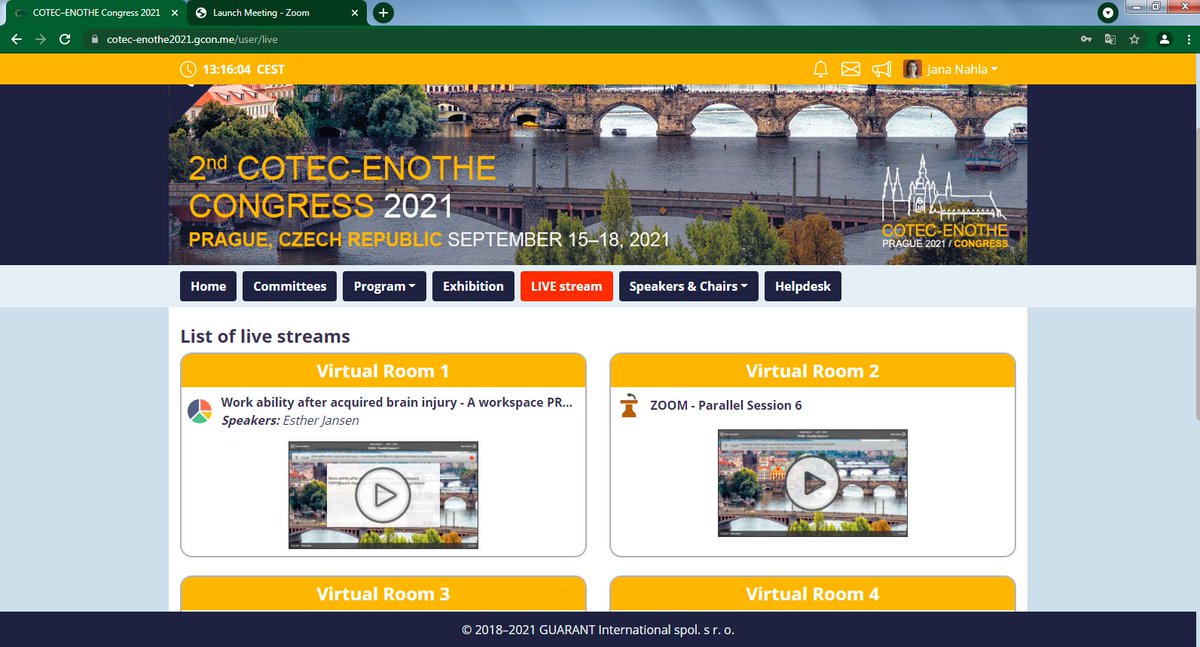Play the Virtual Room 1 stream
The image size is (1200, 647).
coord(383,494)
